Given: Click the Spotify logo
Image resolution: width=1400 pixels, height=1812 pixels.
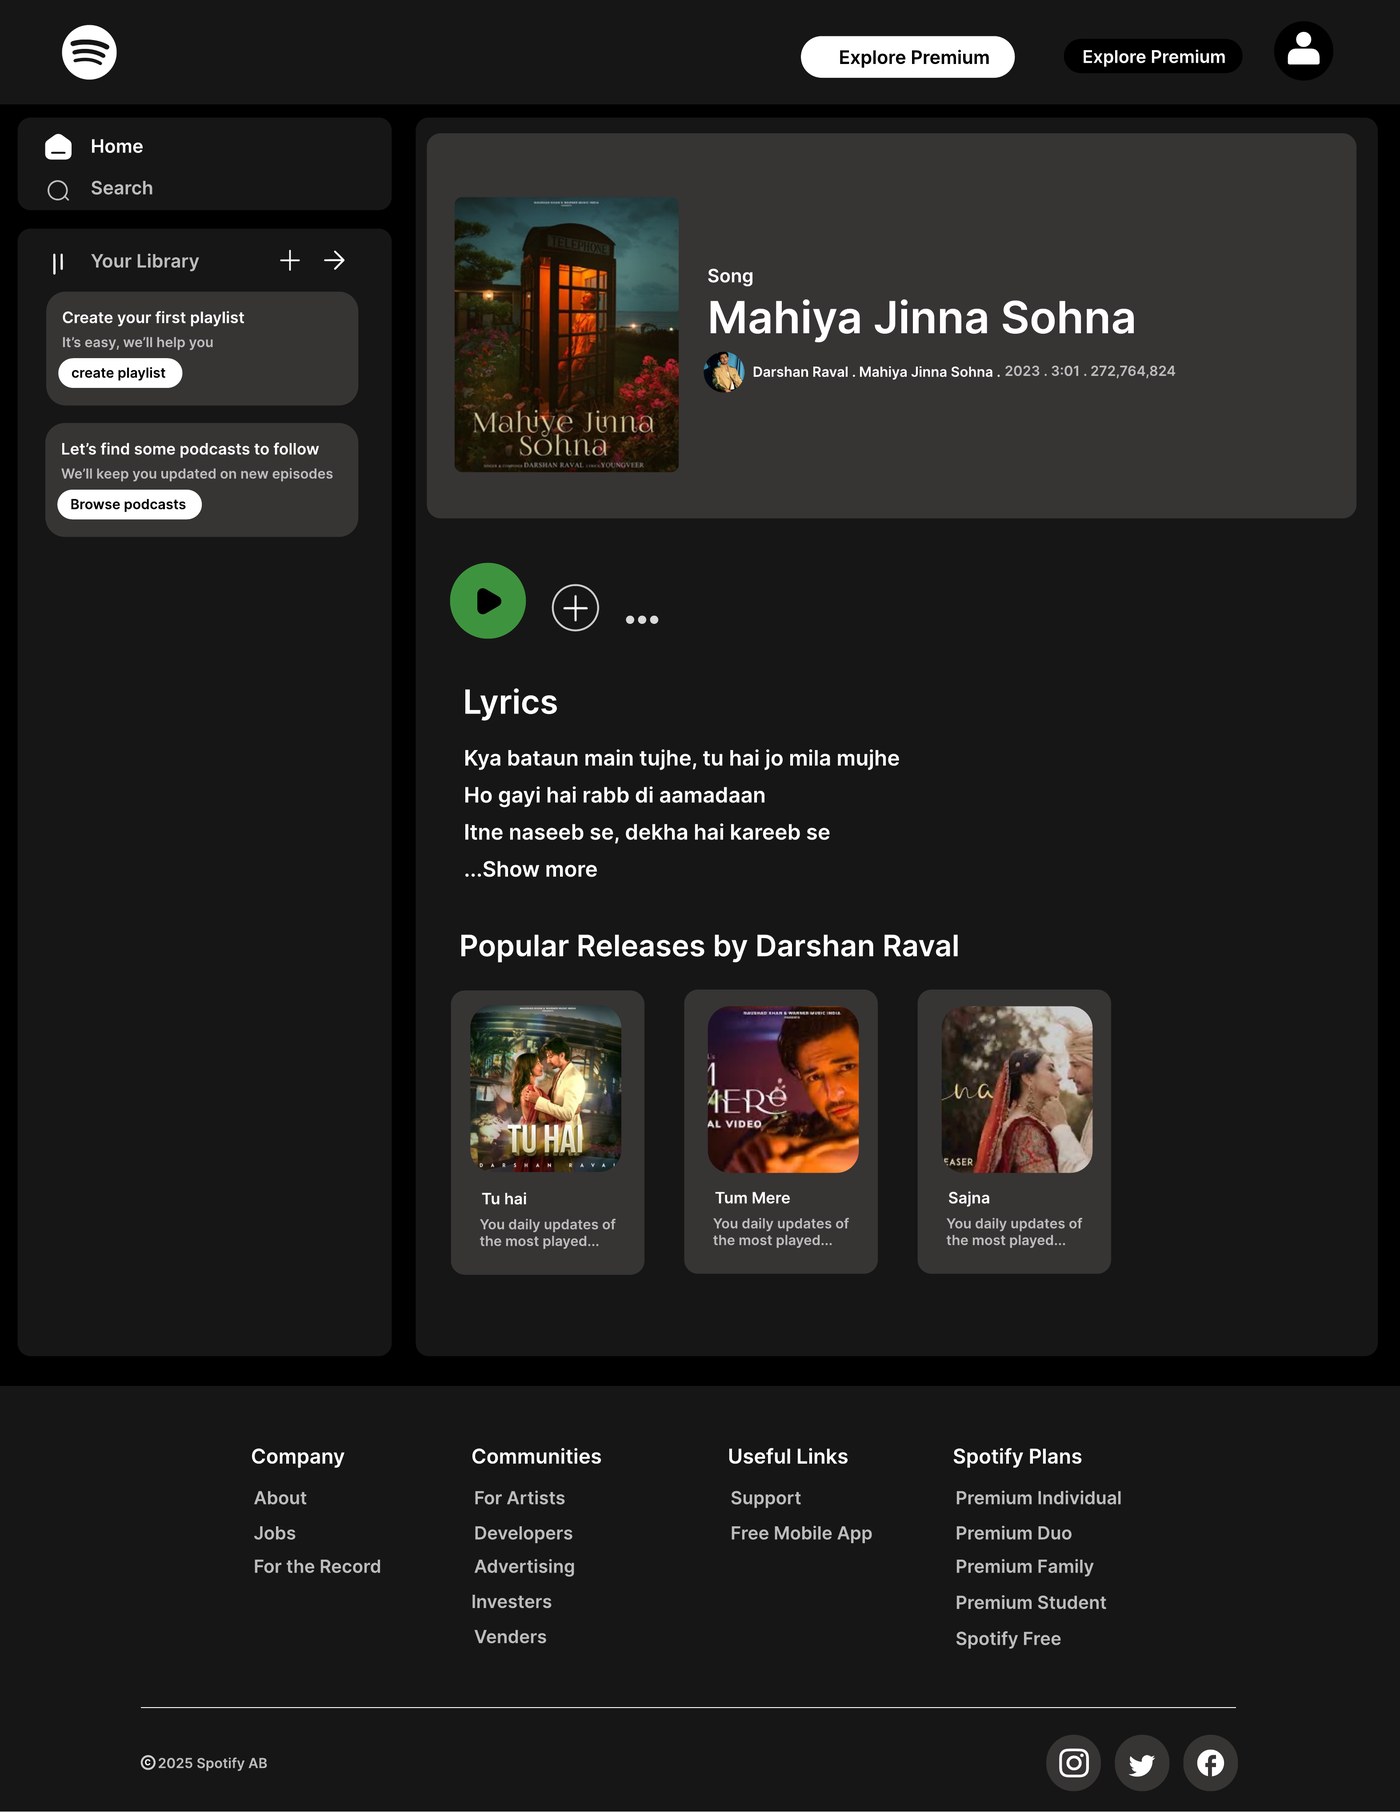Looking at the screenshot, I should point(89,52).
